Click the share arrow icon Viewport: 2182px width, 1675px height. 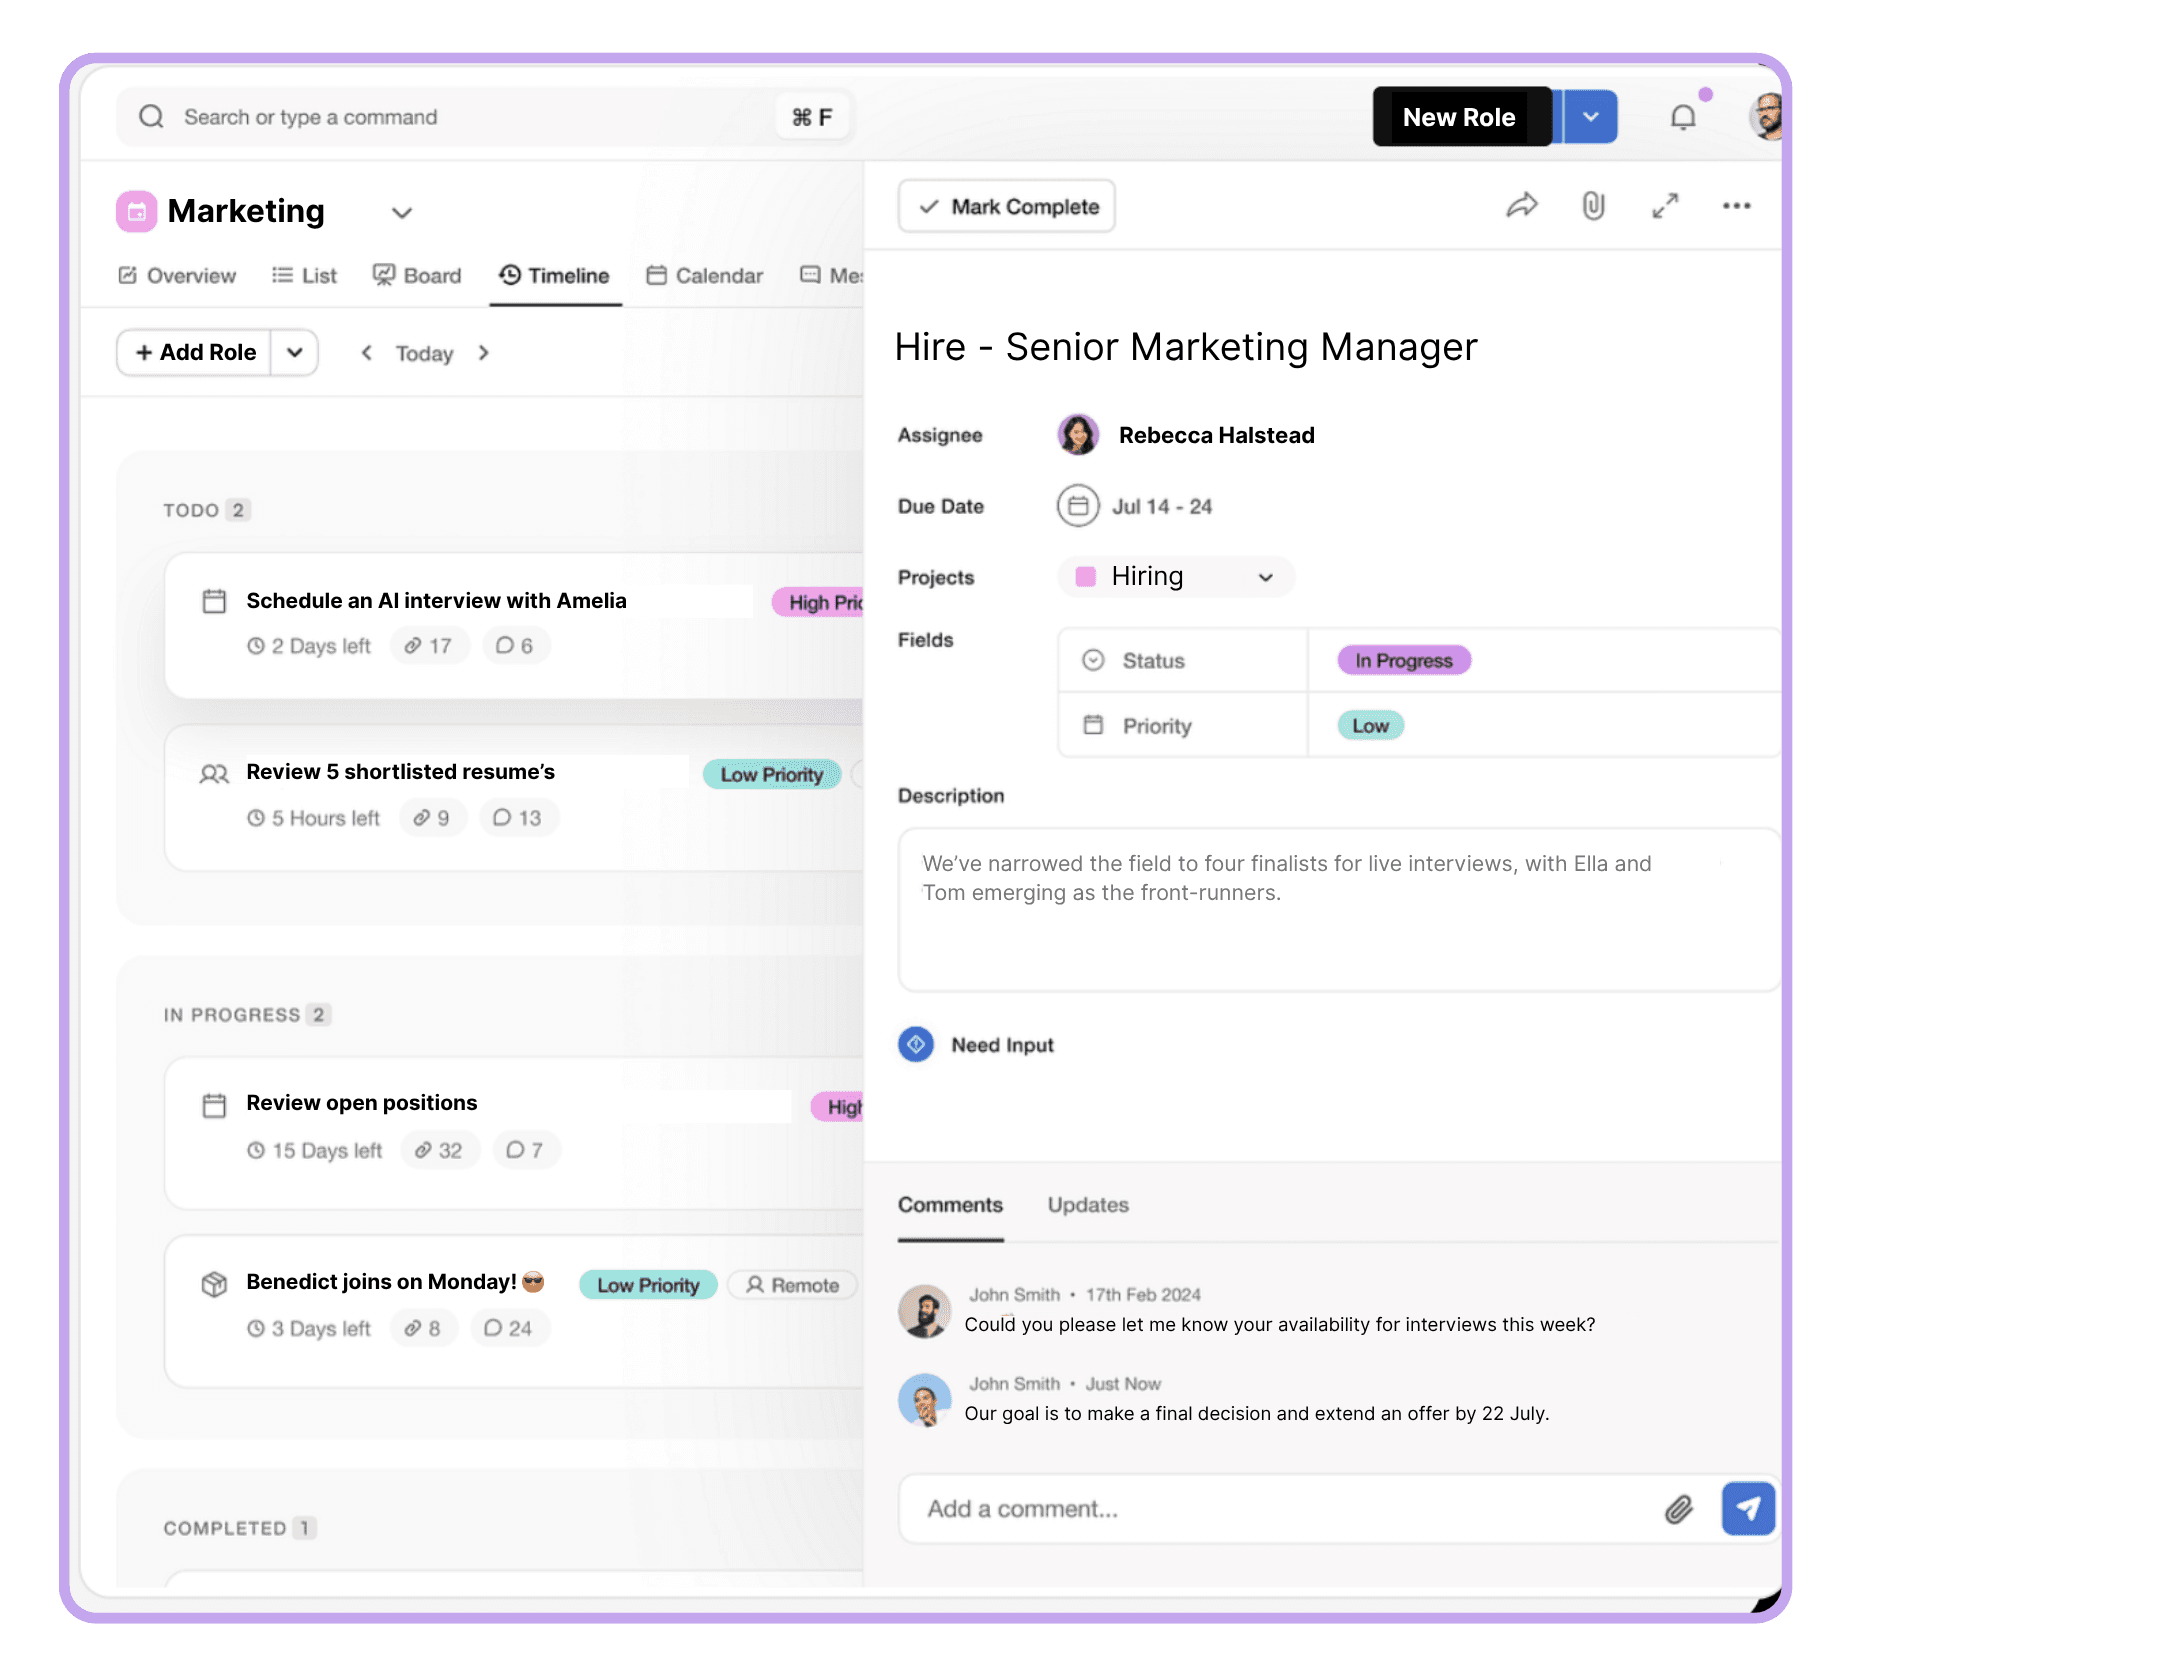click(1521, 206)
